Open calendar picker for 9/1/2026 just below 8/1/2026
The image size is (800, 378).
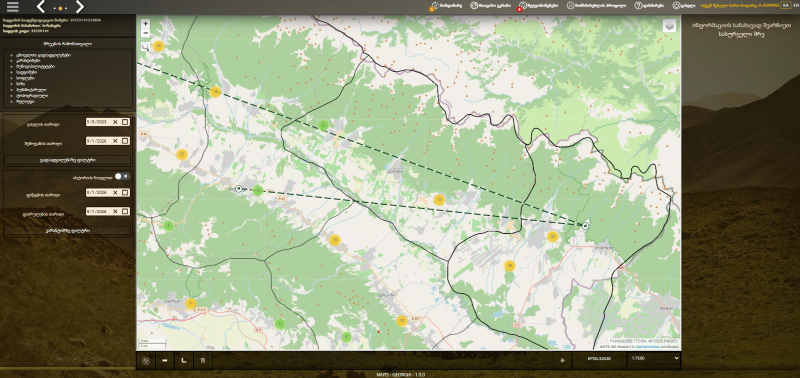point(125,211)
